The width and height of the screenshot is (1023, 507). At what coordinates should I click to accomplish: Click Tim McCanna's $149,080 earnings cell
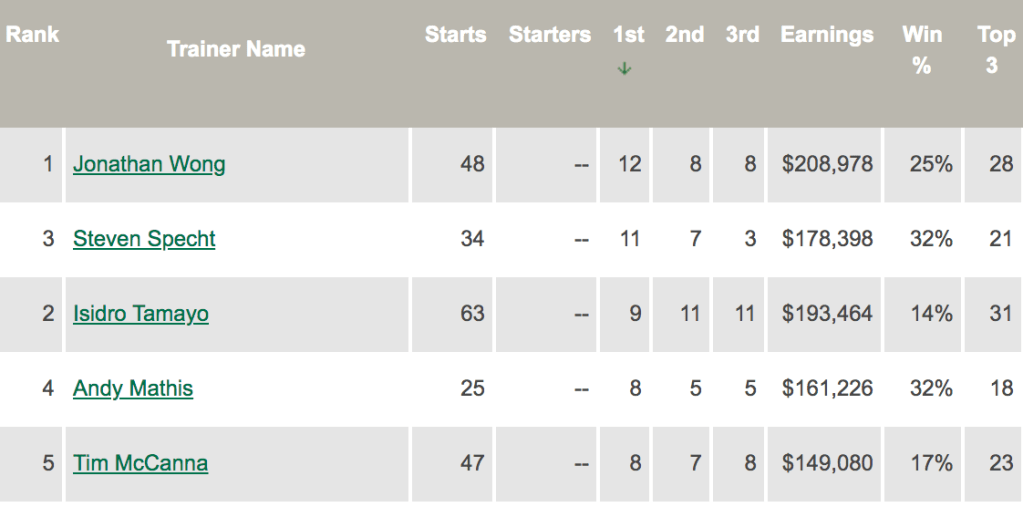click(827, 463)
